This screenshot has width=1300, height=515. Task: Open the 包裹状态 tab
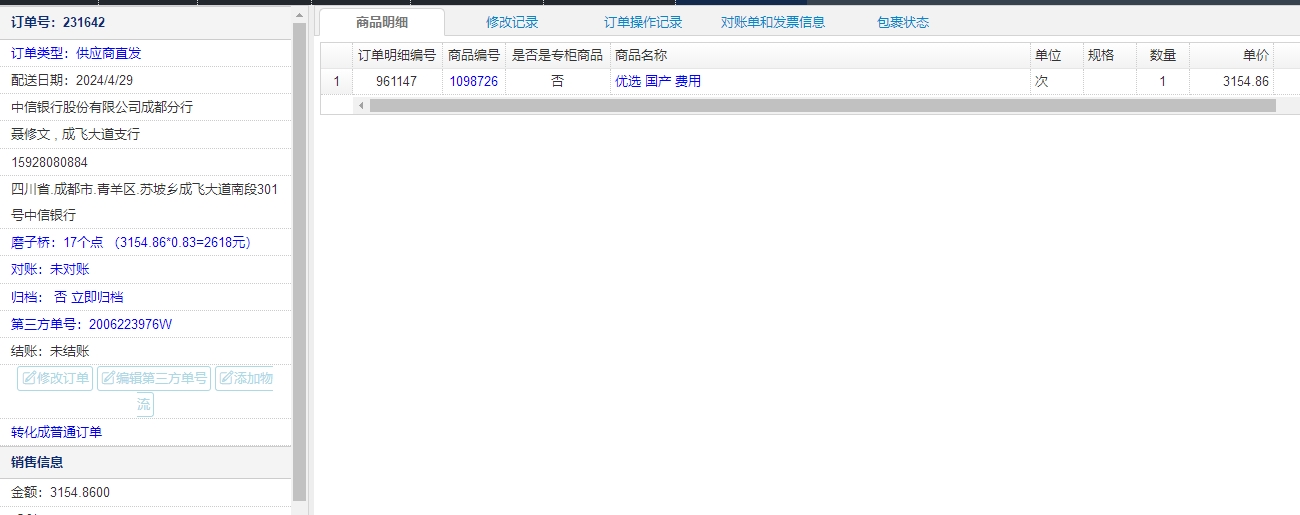tap(903, 22)
